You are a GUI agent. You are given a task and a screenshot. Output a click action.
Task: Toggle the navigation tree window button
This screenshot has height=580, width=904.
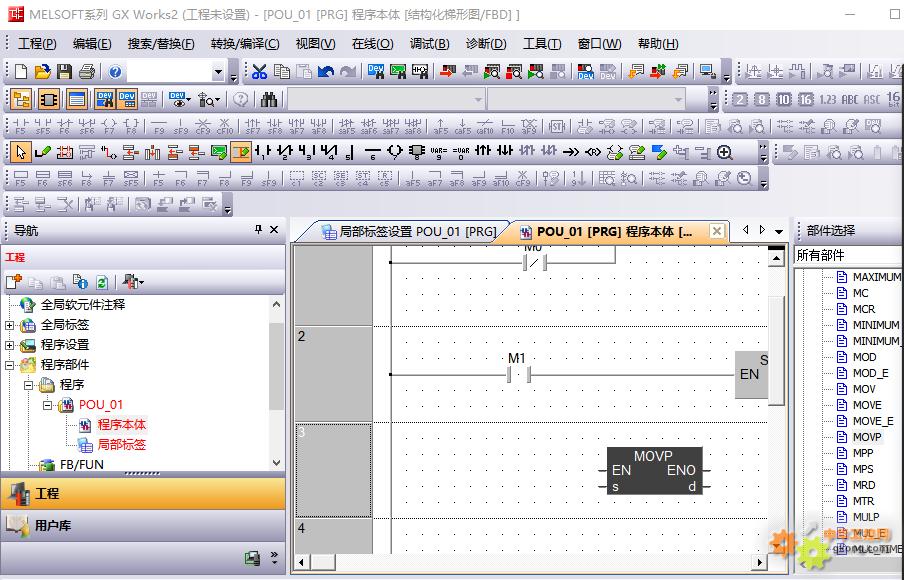(x=21, y=100)
